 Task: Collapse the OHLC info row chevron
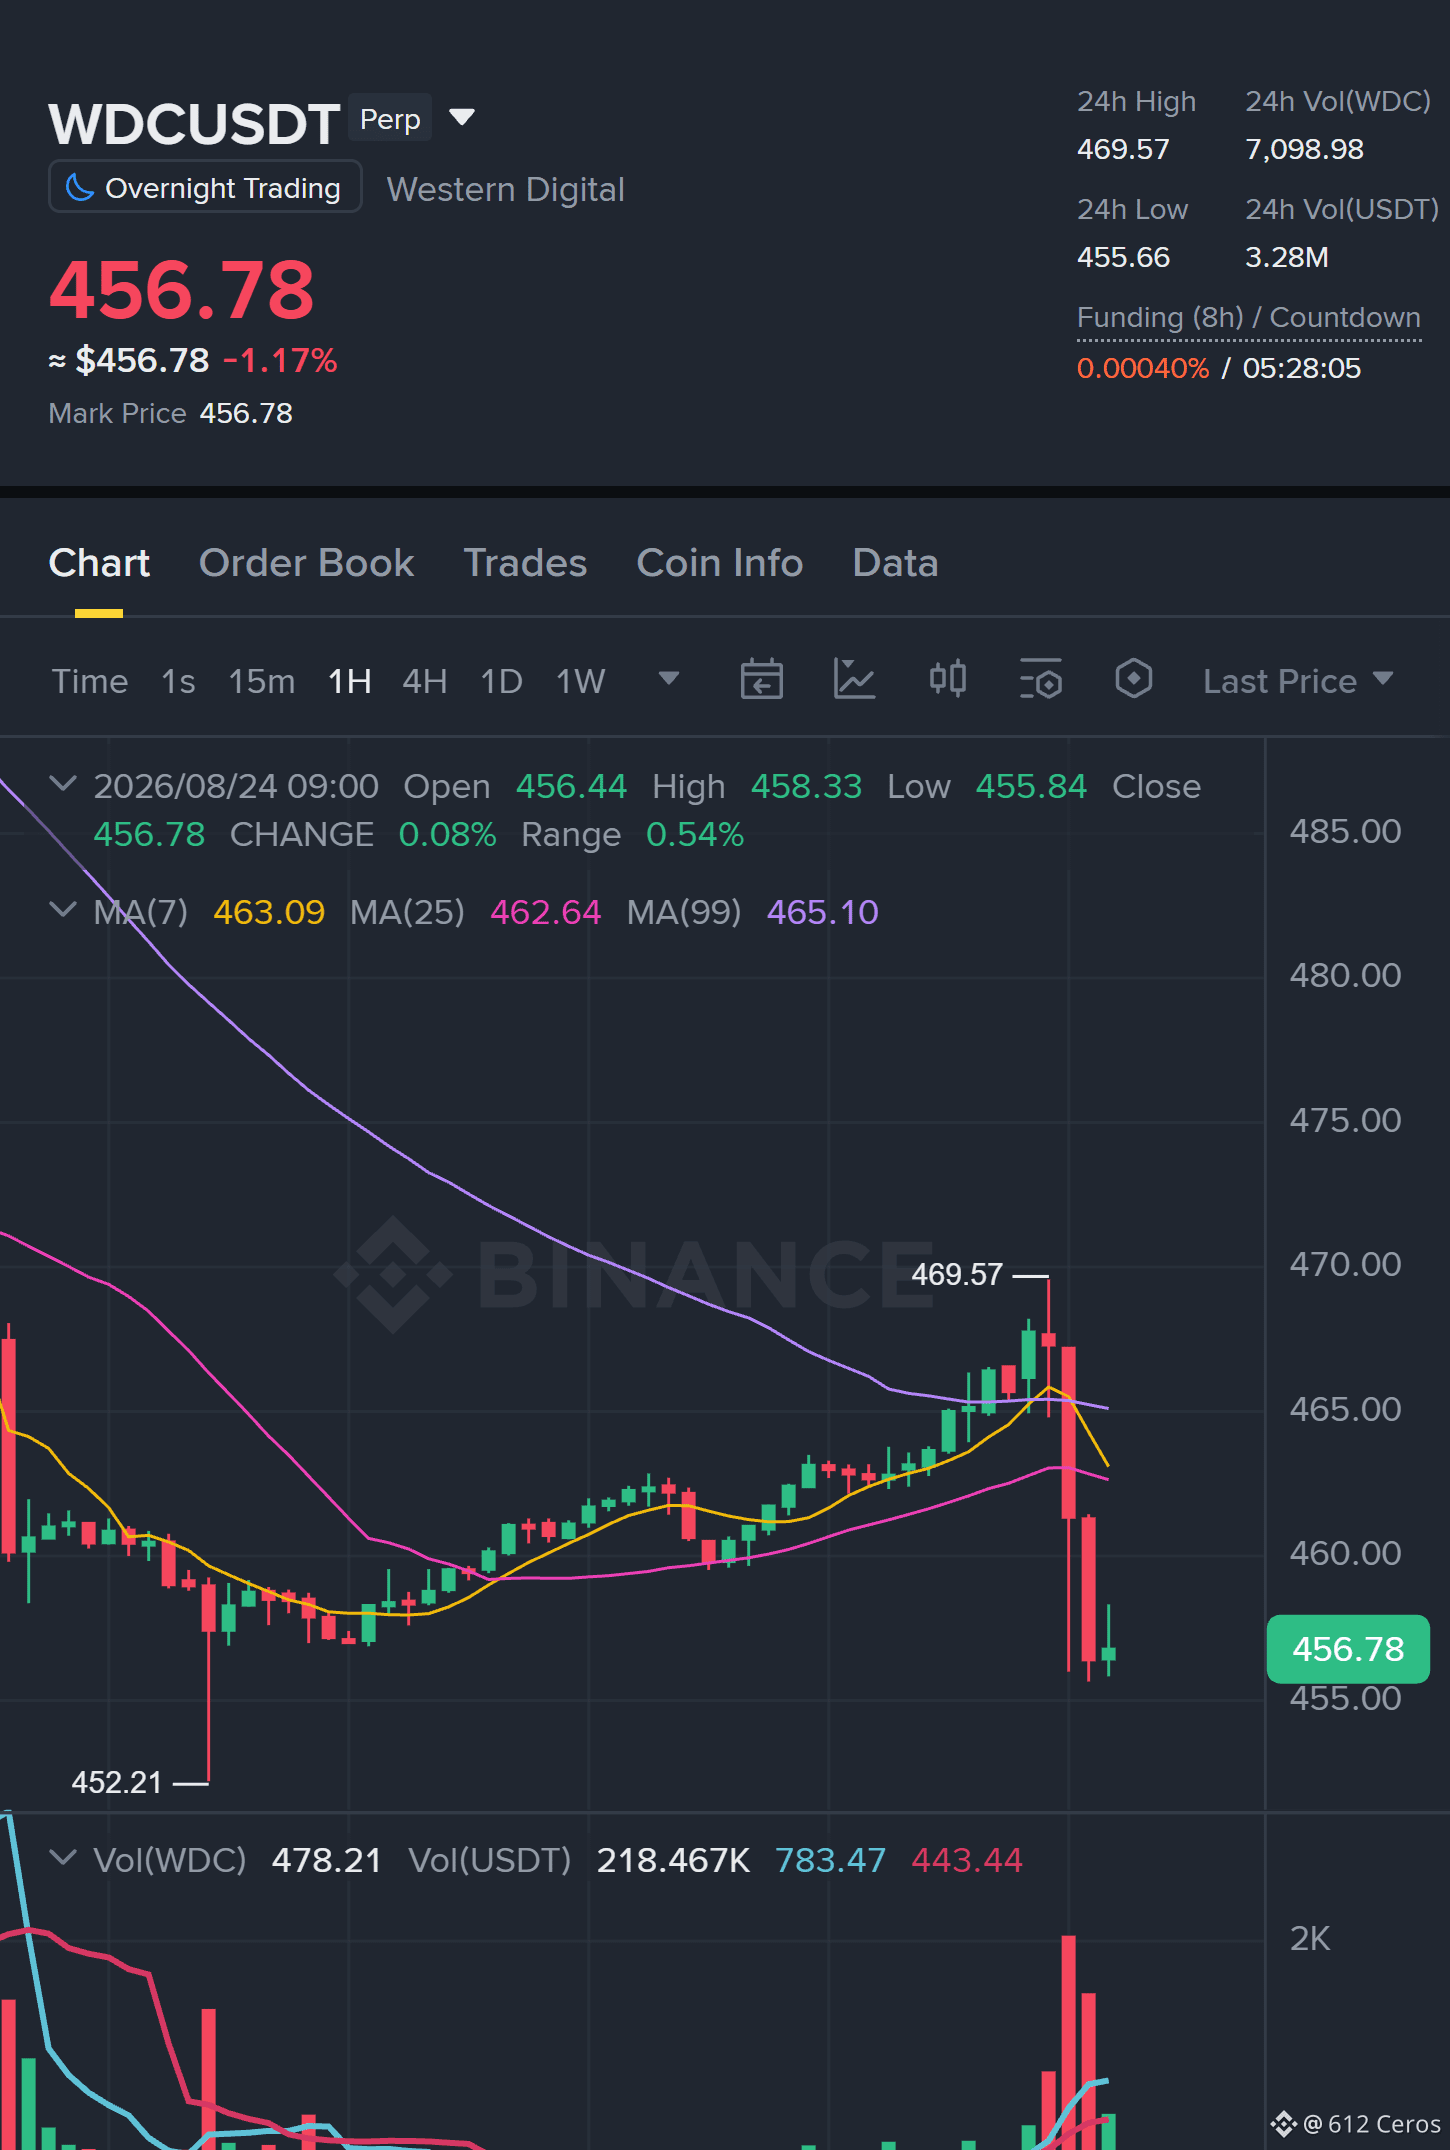(x=63, y=783)
